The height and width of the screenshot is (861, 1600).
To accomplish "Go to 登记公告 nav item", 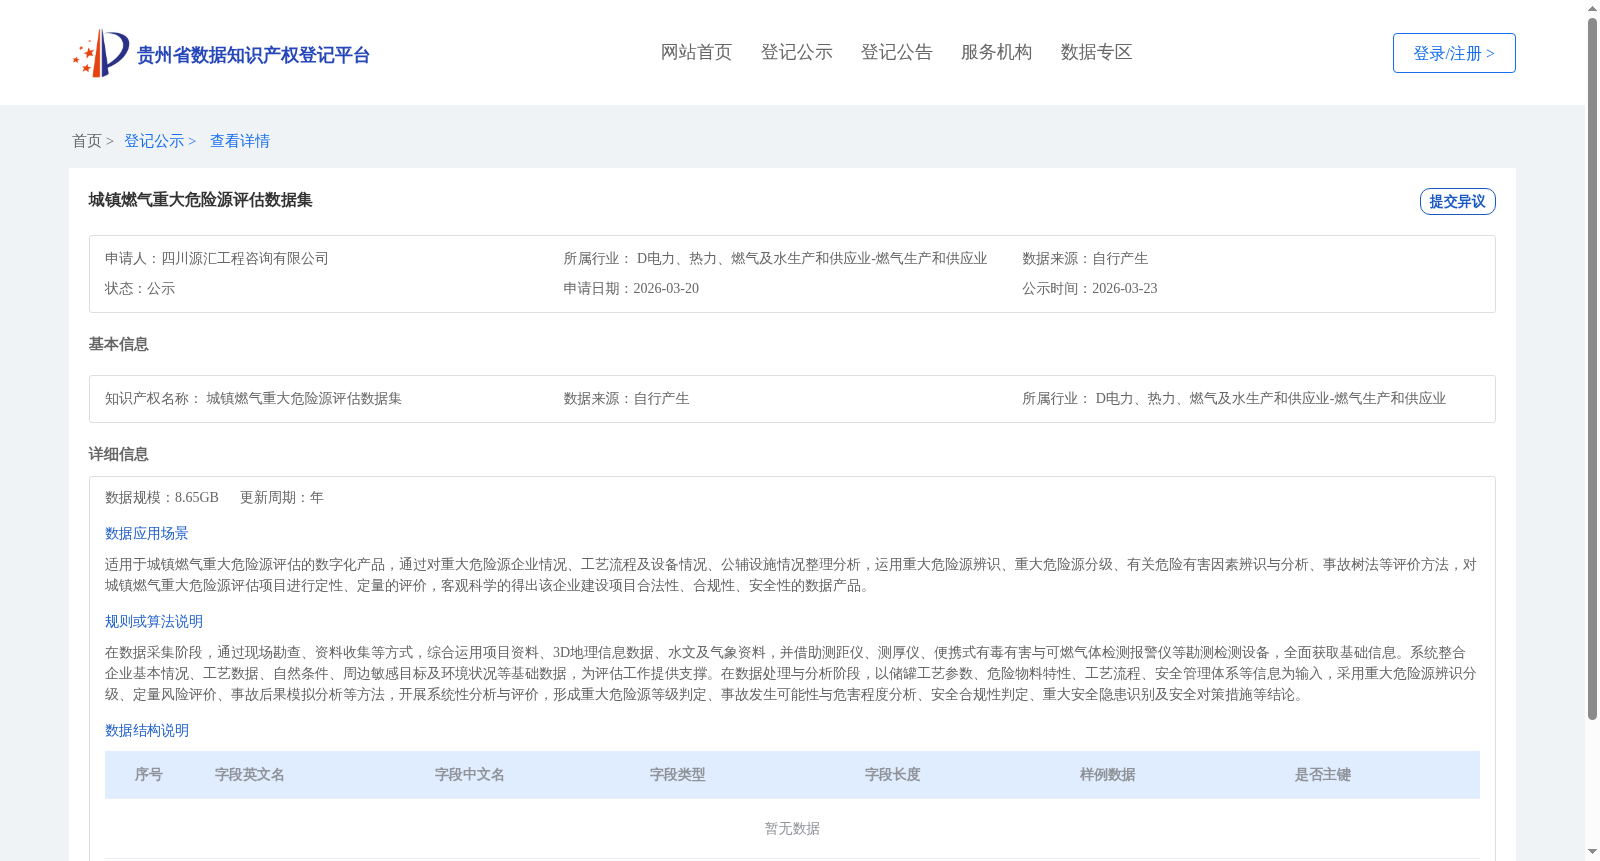I will (x=897, y=52).
